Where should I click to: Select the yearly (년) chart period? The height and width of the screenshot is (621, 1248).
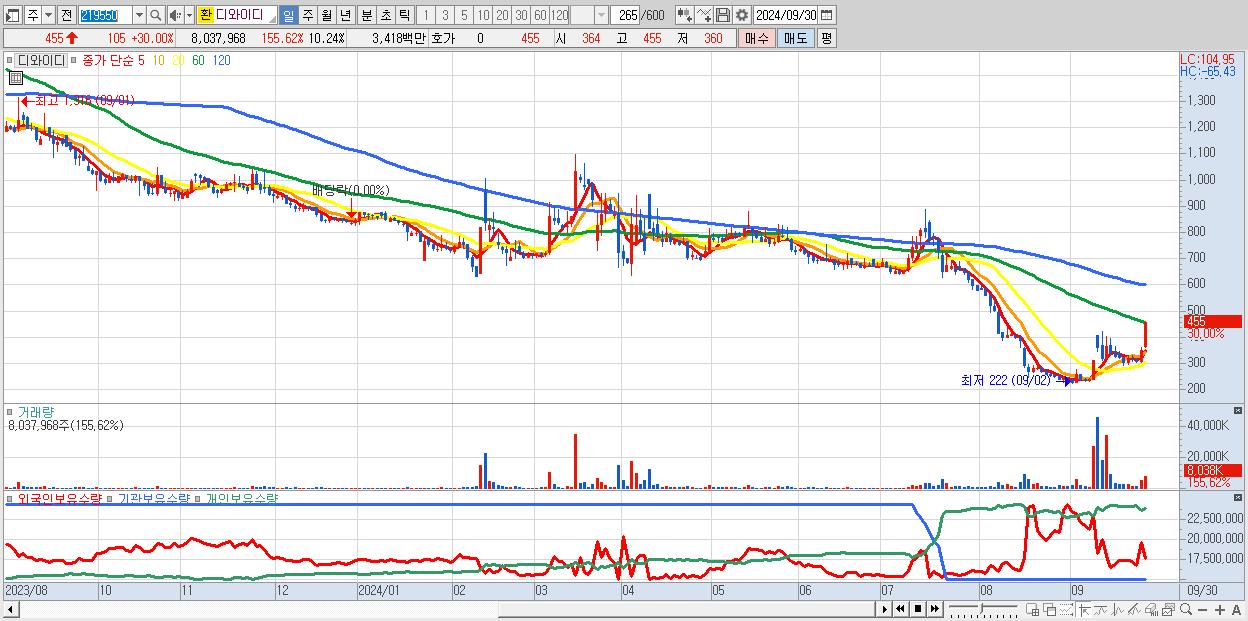345,15
